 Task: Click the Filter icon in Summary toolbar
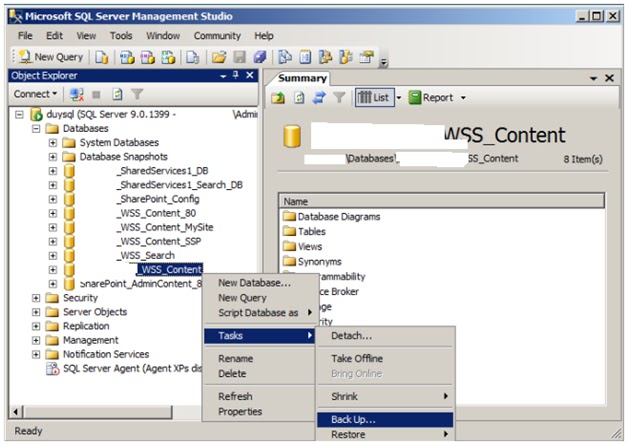[339, 97]
